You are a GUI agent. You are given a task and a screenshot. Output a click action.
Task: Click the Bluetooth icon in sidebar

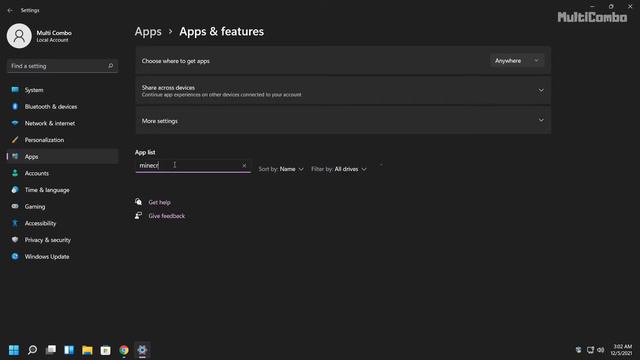(15, 106)
